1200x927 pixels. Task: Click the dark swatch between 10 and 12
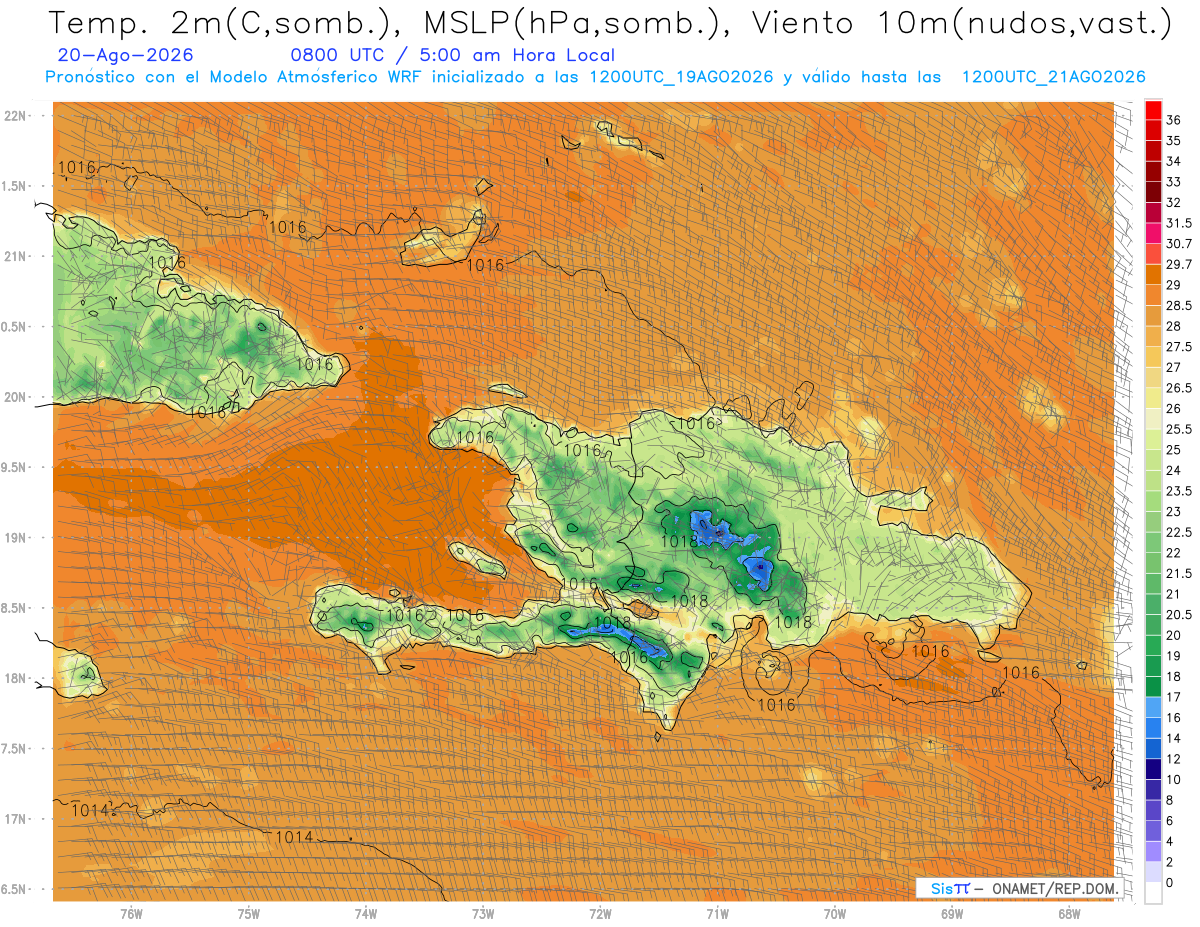[x=1153, y=769]
